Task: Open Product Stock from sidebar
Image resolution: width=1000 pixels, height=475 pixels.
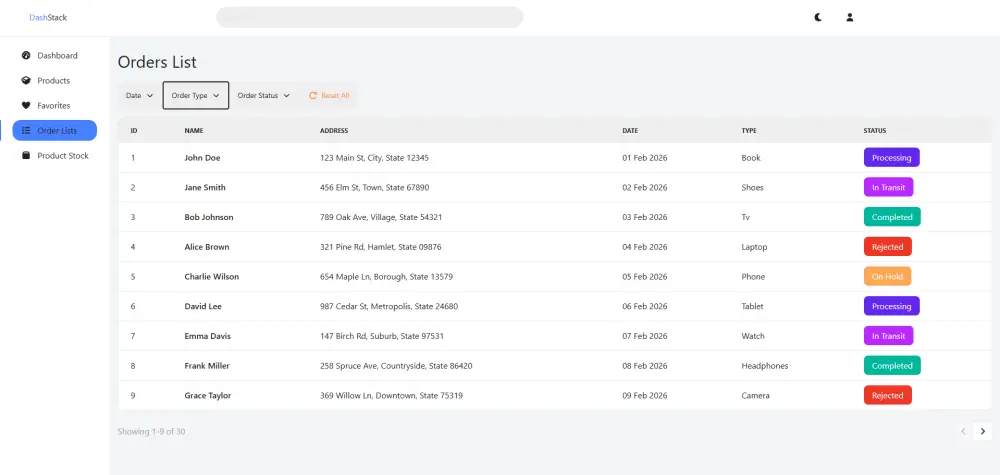Action: [55, 155]
